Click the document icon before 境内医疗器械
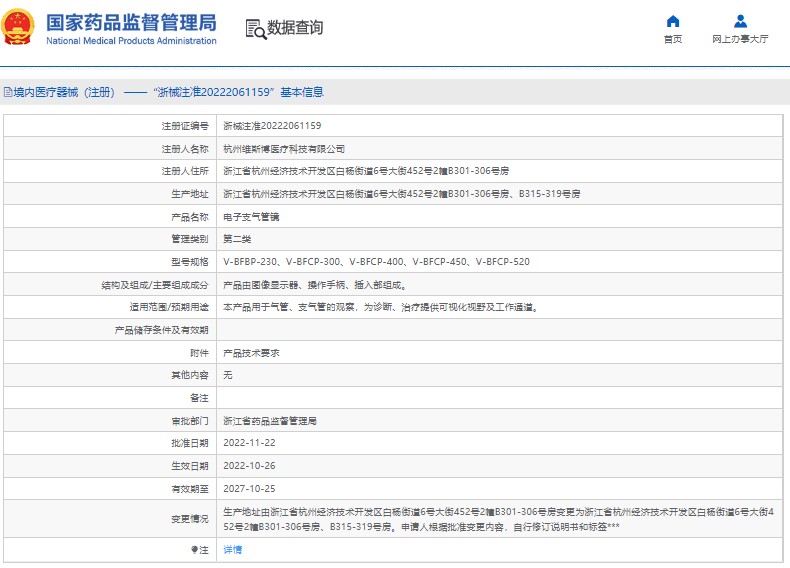 7,92
